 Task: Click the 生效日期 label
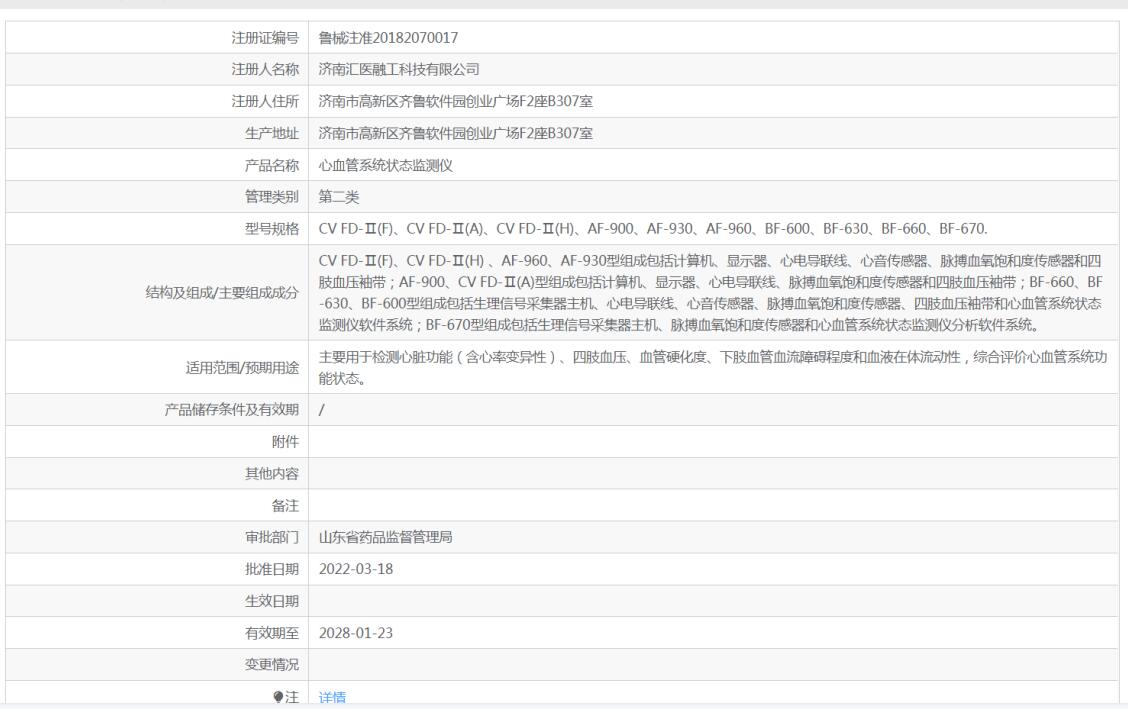coord(272,601)
